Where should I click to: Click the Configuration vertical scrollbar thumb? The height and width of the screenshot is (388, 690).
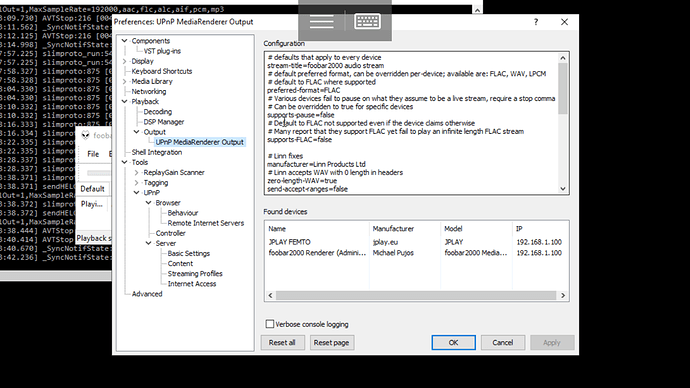[x=563, y=88]
